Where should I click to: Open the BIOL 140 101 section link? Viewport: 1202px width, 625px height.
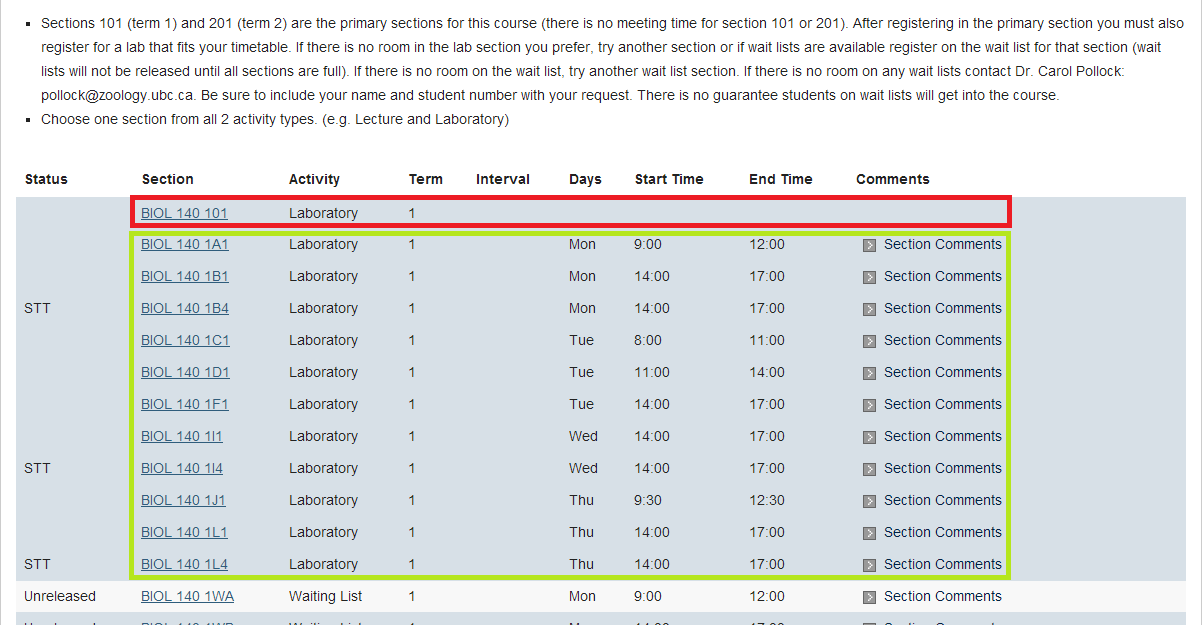point(184,213)
